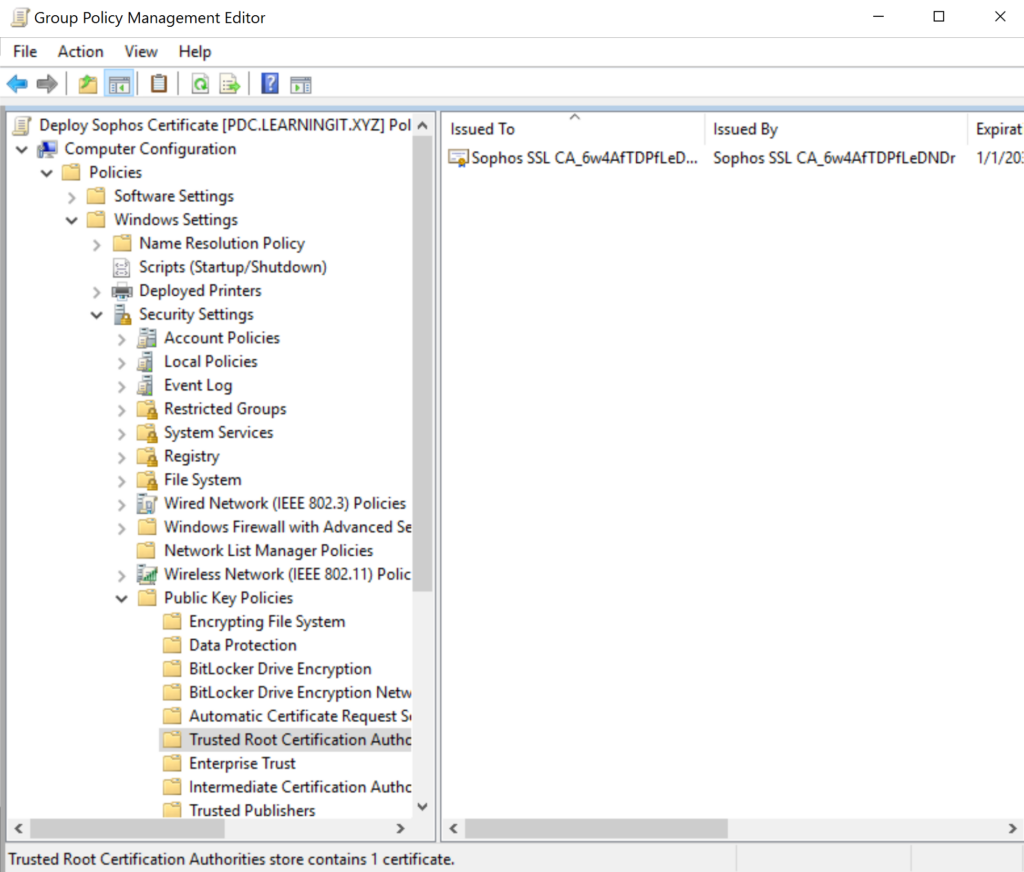Click the System Services locked-folder icon
Viewport: 1024px width, 872px height.
click(x=148, y=433)
